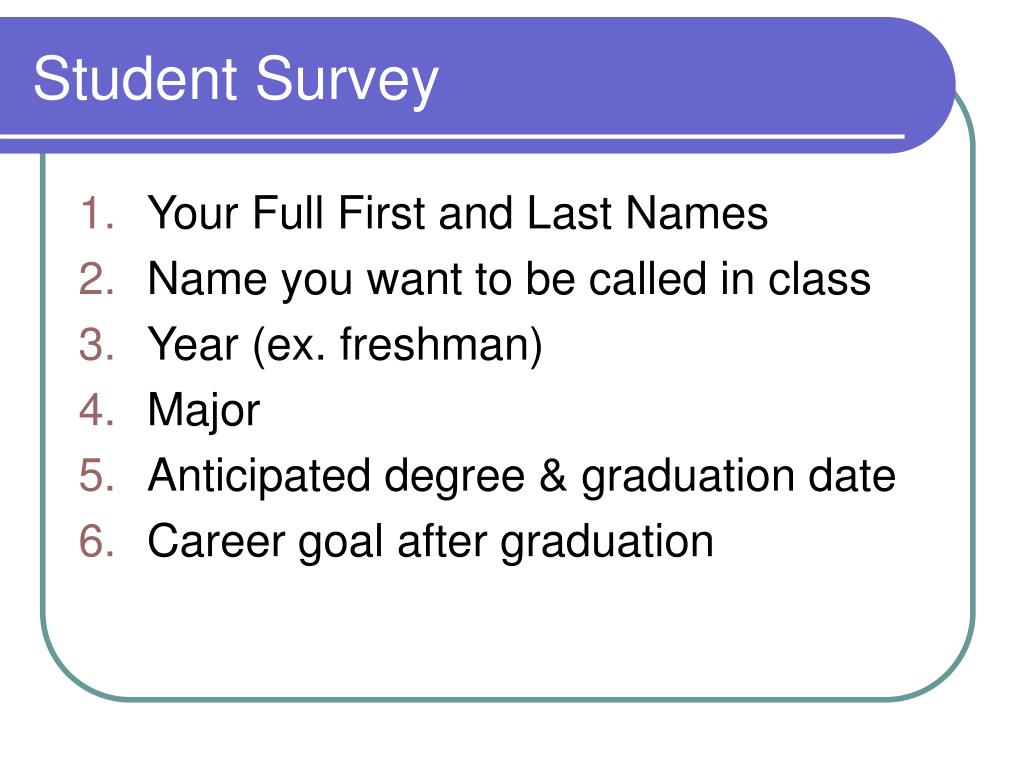Image resolution: width=1024 pixels, height=768 pixels.
Task: Click the 'Year (ex. freshman)' line
Action: tap(345, 345)
